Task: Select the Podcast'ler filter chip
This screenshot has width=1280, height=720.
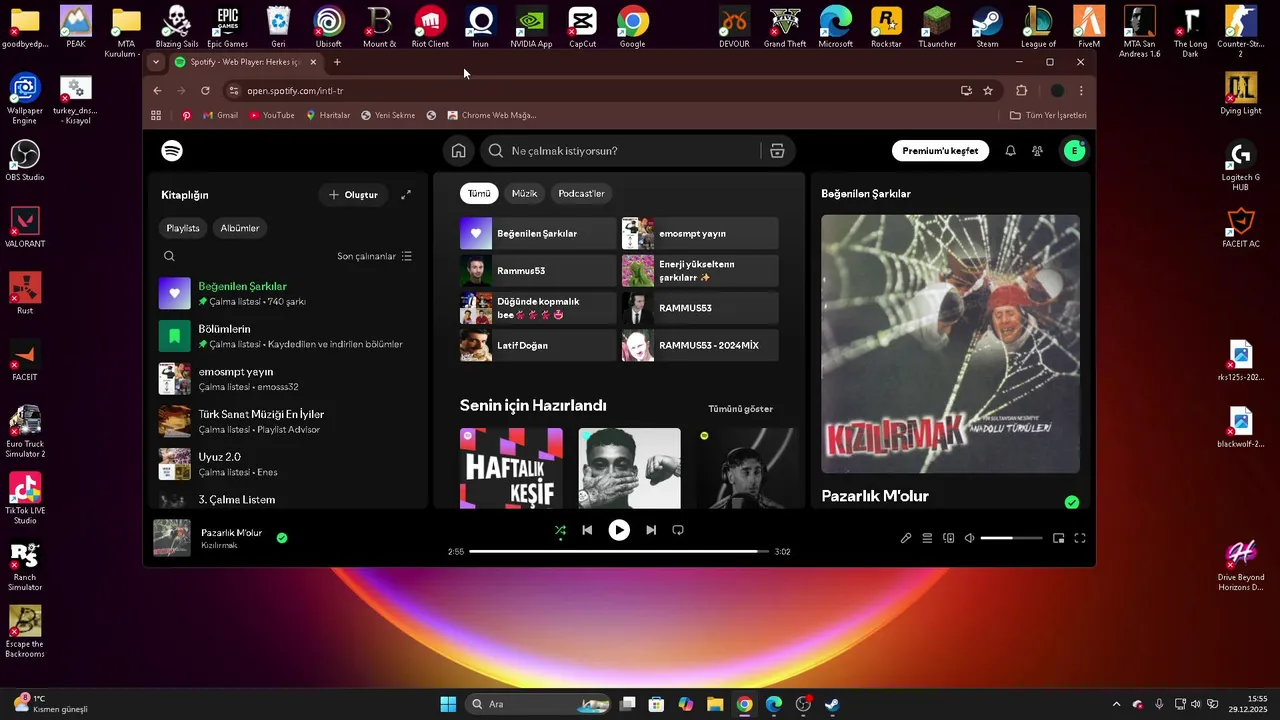Action: point(581,193)
